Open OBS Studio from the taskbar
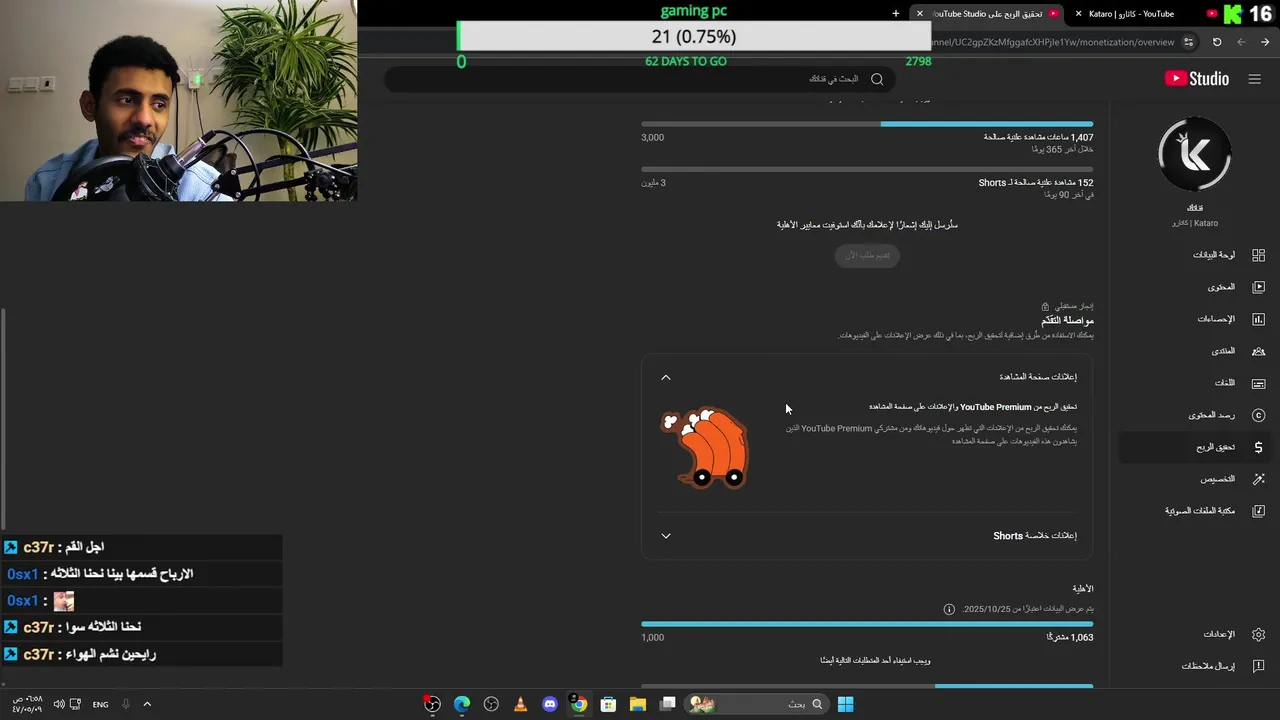Image resolution: width=1280 pixels, height=720 pixels. click(x=491, y=704)
